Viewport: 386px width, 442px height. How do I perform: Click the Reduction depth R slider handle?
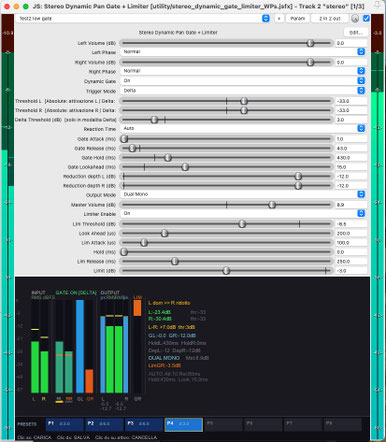pyautogui.click(x=298, y=185)
